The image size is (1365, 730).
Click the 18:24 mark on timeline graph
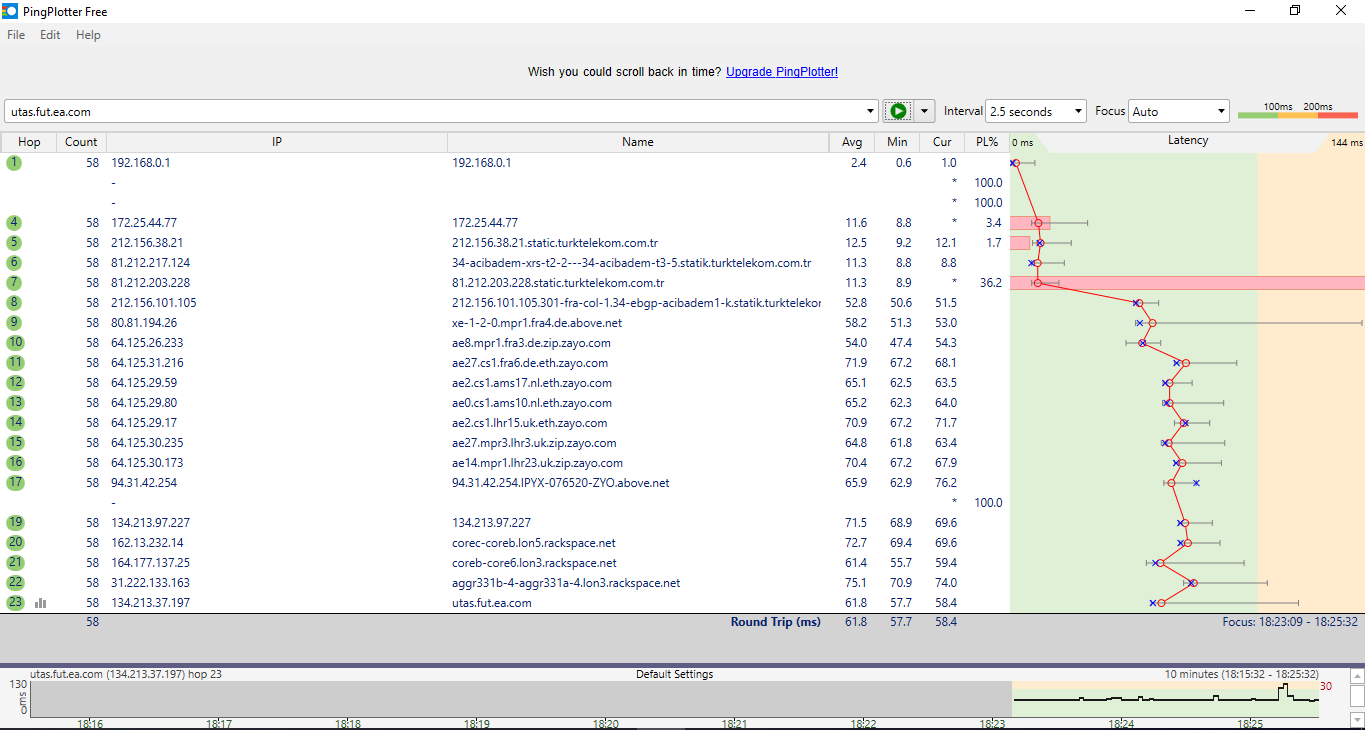[1121, 723]
